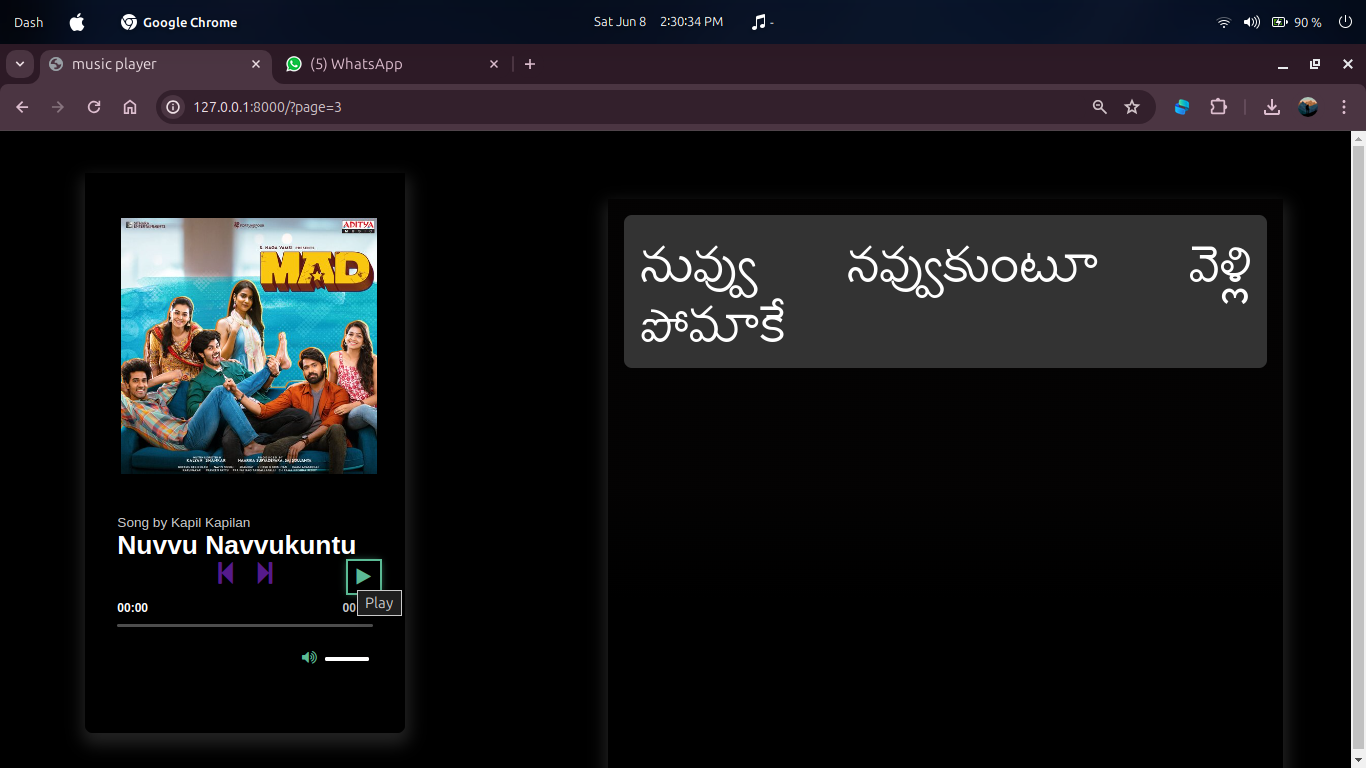
Task: Click the 'Song by Kapil Kapilan' text
Action: (184, 522)
